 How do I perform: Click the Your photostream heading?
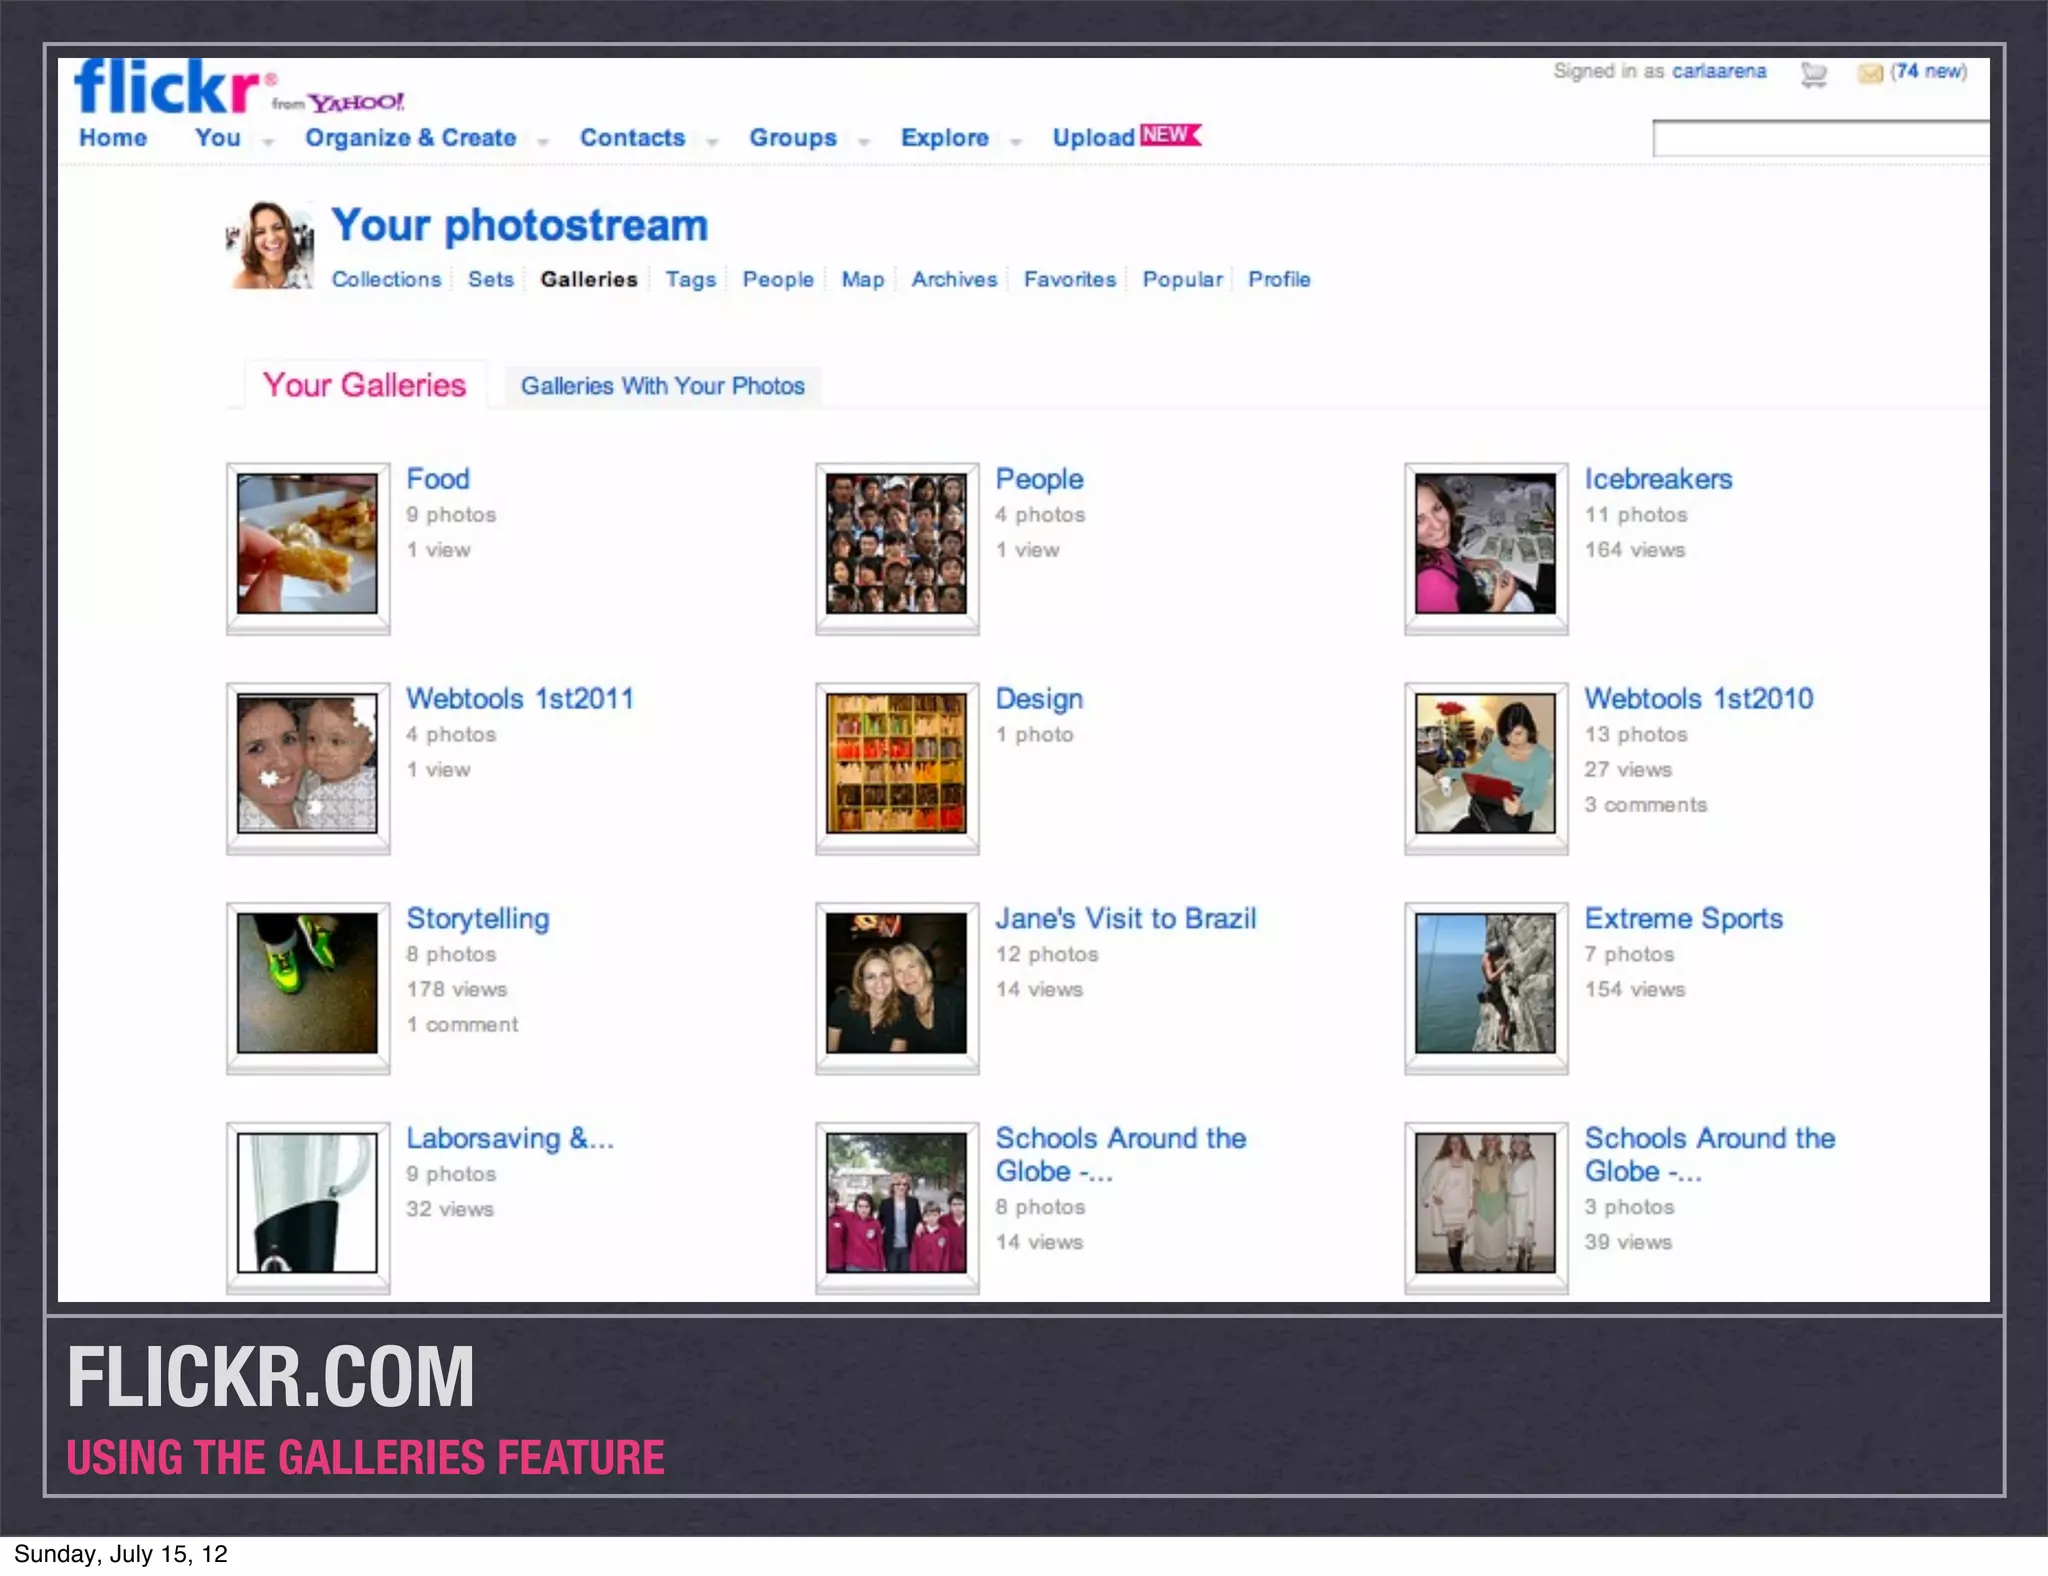(x=519, y=225)
